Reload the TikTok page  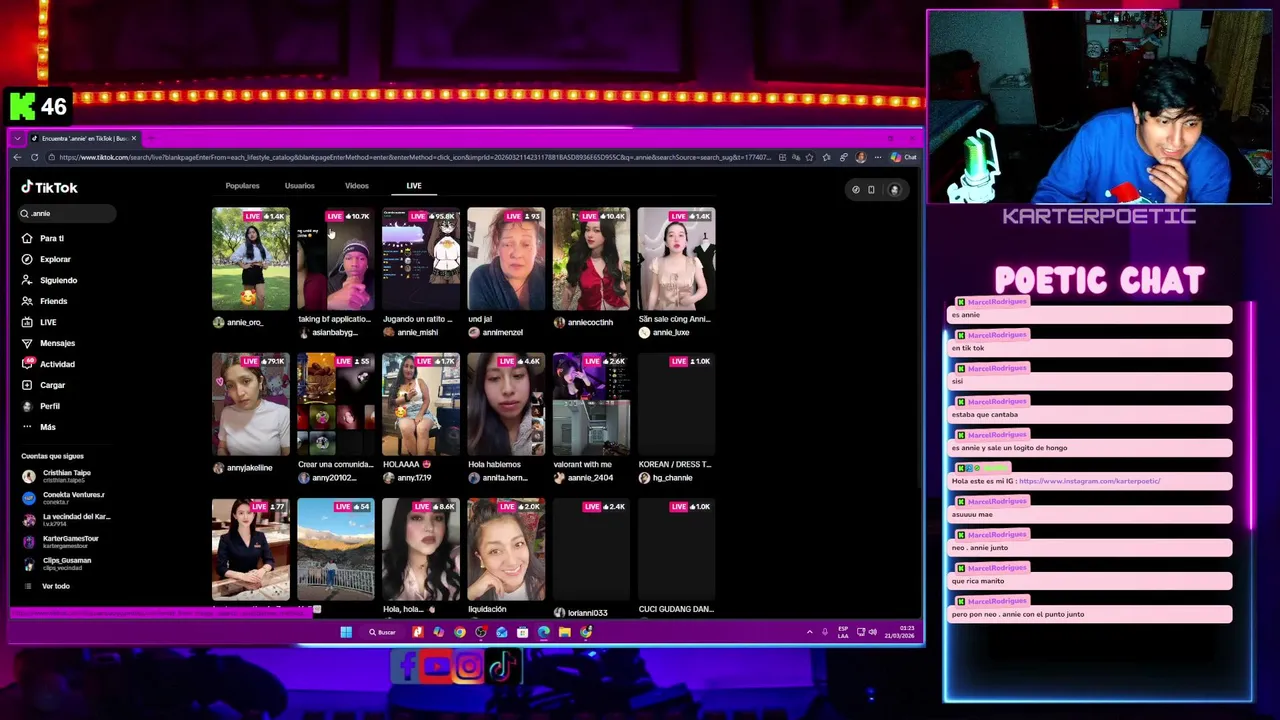pos(35,157)
